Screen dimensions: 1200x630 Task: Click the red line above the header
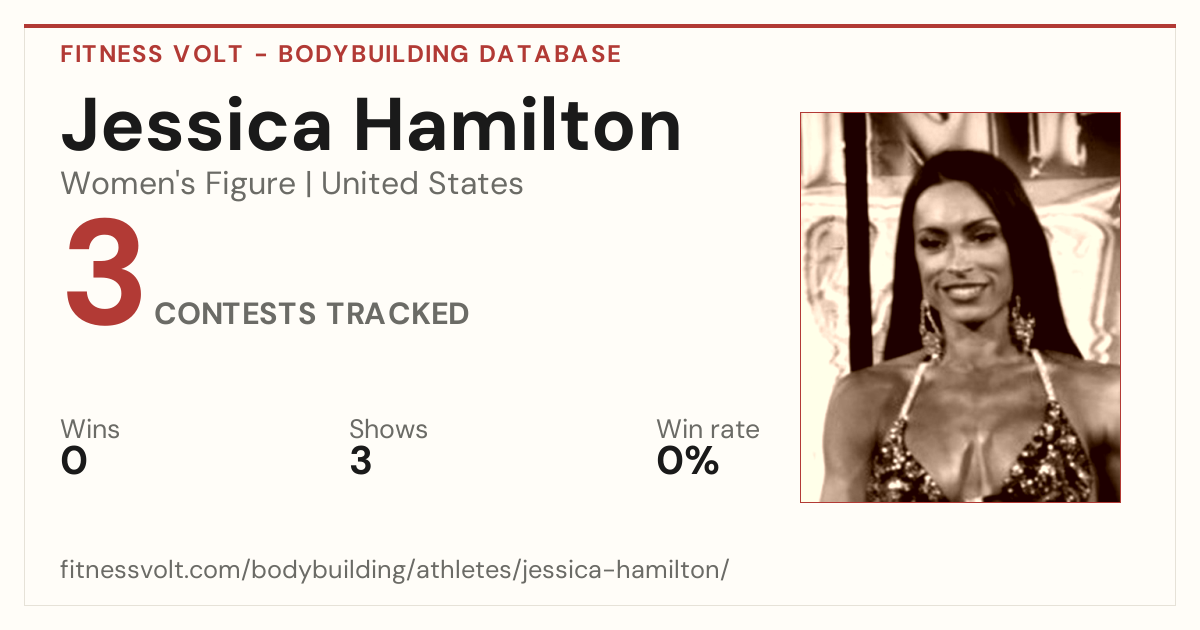tap(600, 26)
